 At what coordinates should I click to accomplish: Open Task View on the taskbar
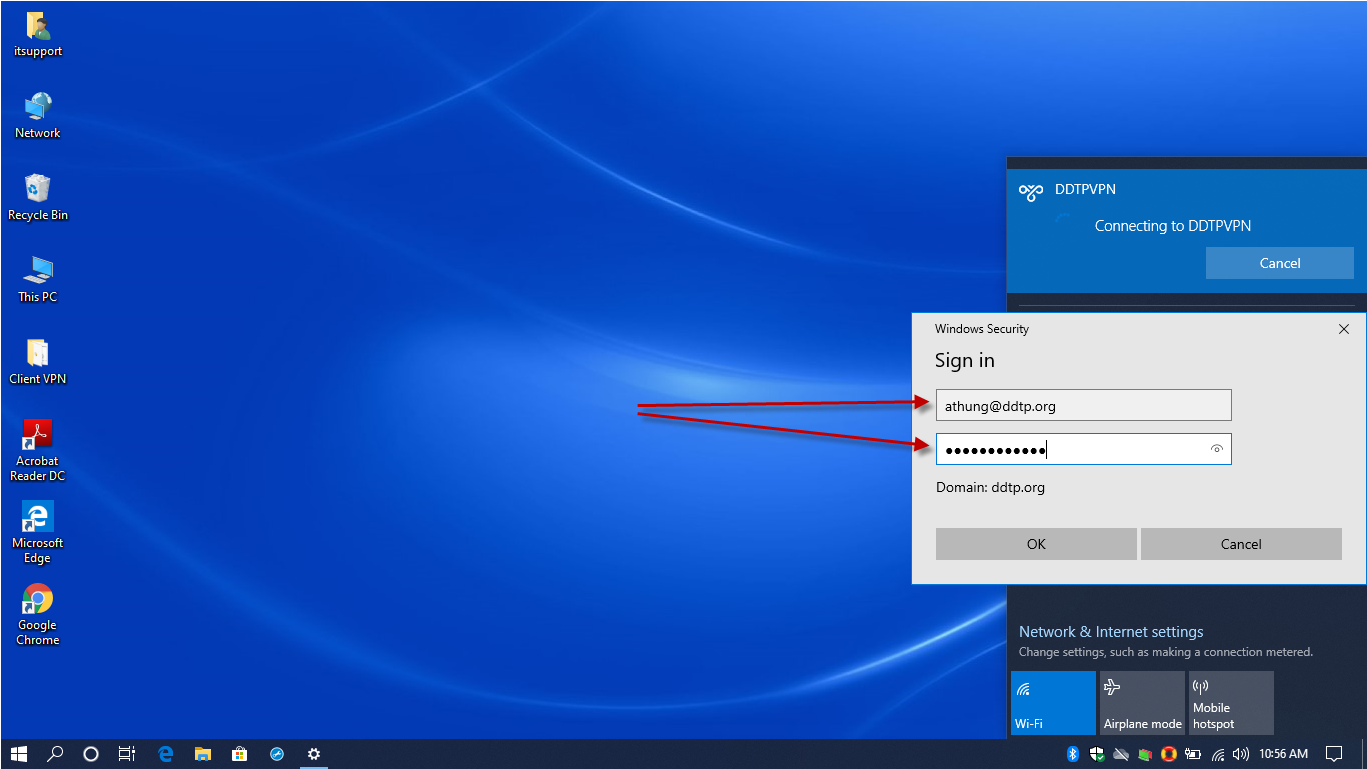tap(127, 754)
